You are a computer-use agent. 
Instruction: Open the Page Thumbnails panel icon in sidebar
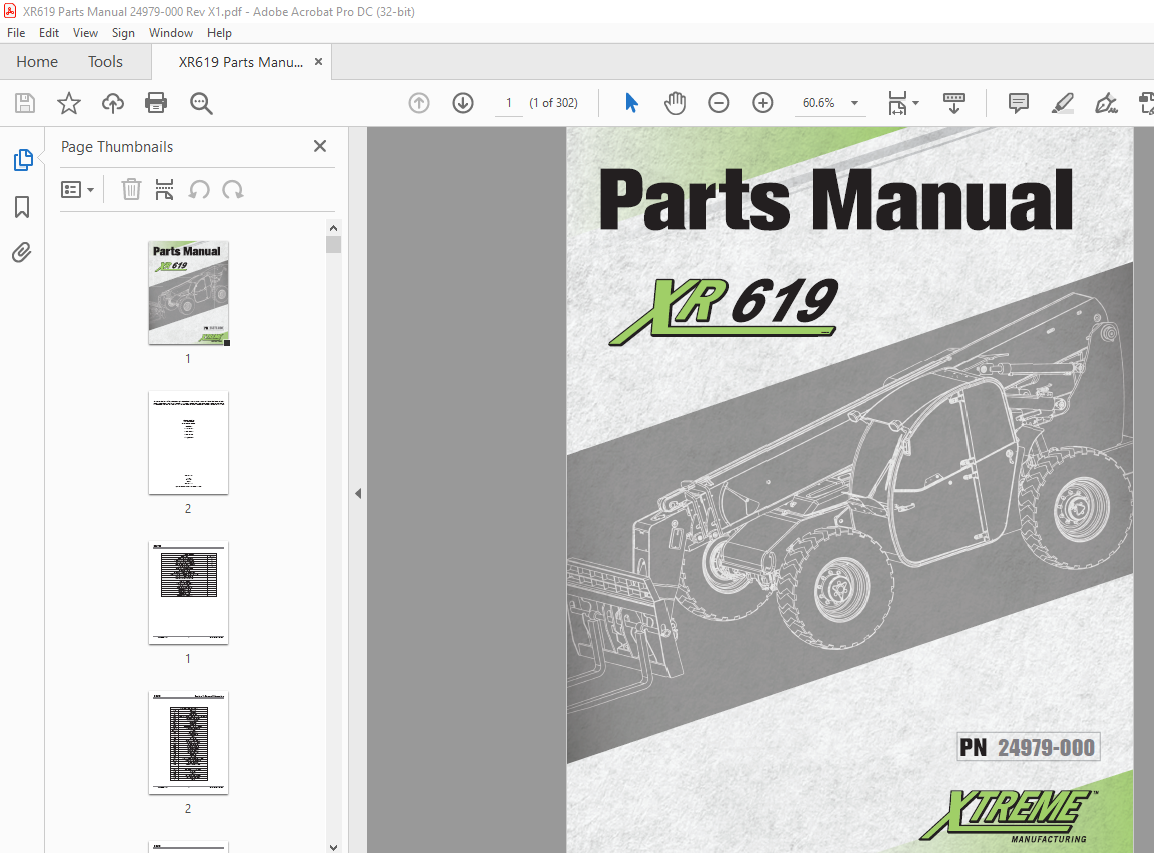[23, 160]
